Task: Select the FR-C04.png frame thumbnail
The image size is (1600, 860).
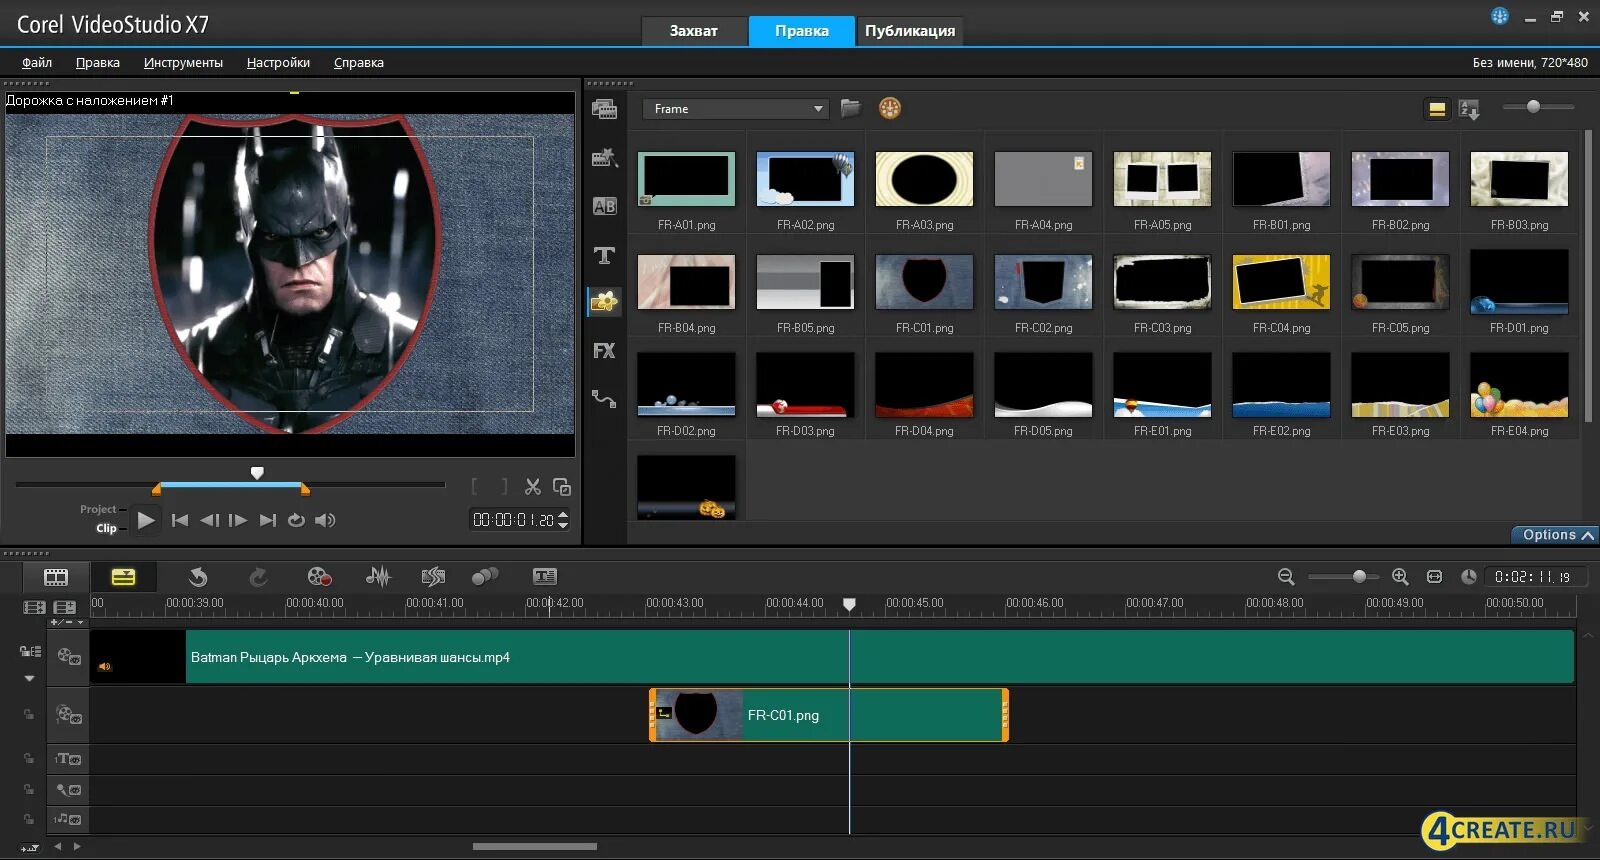Action: click(1281, 282)
